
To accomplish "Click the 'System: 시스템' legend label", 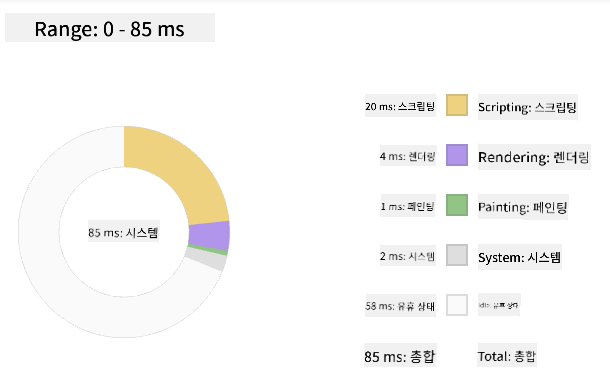I will click(520, 257).
